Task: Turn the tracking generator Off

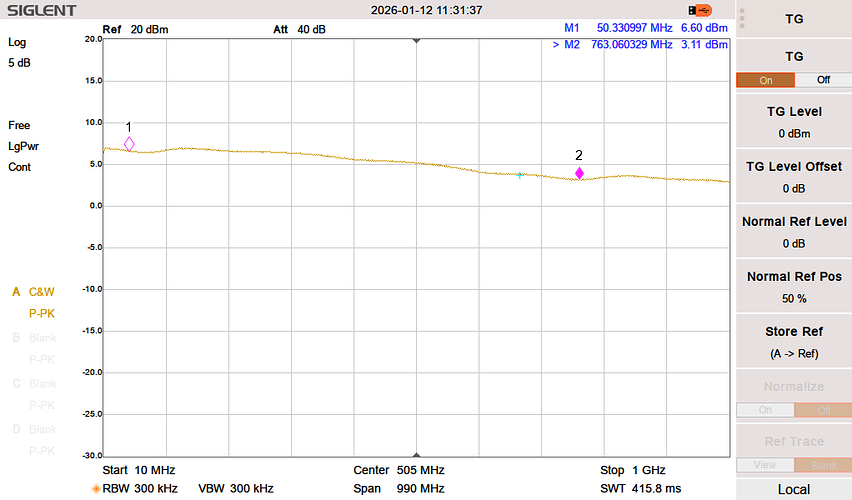Action: click(x=823, y=80)
